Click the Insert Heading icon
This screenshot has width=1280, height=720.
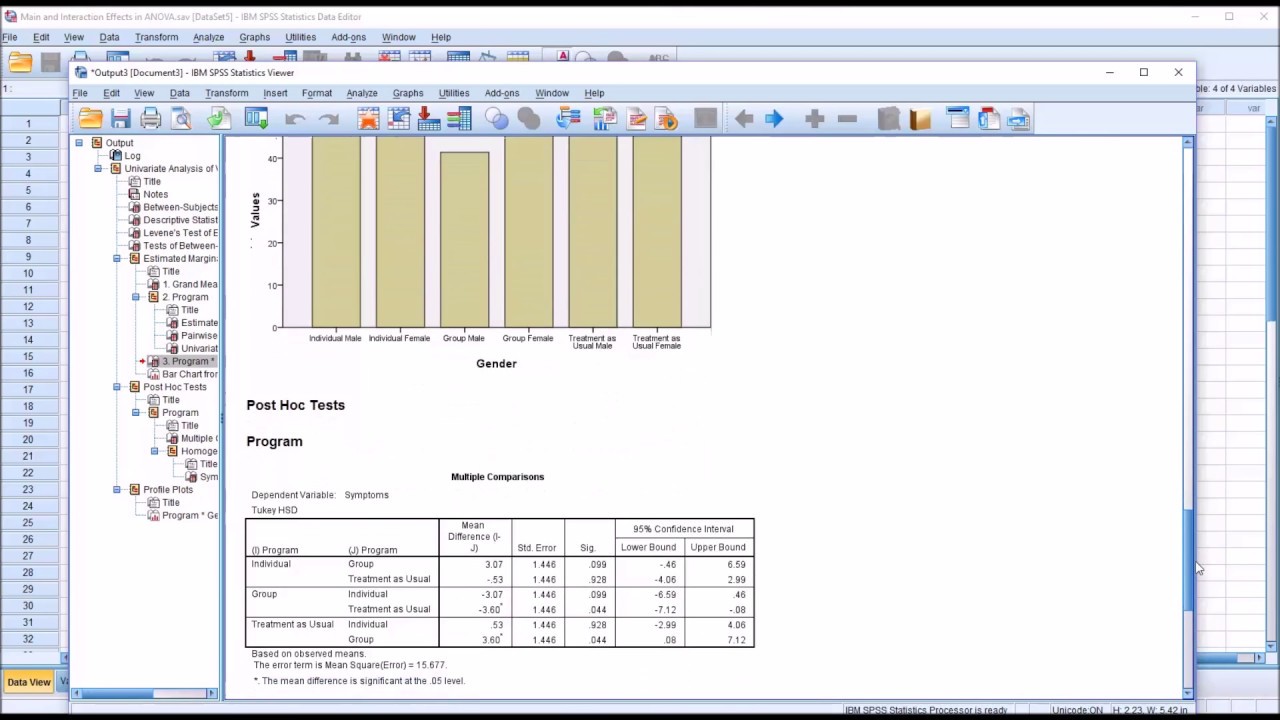(x=958, y=119)
